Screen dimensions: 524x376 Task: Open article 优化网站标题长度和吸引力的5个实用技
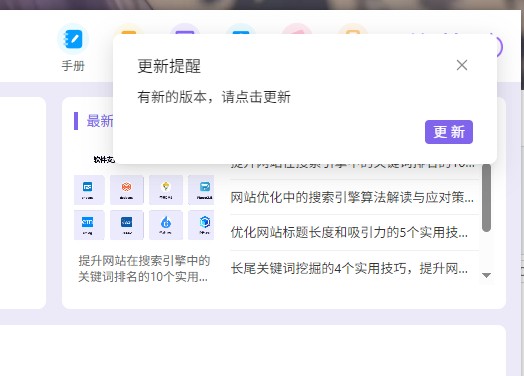click(x=349, y=232)
